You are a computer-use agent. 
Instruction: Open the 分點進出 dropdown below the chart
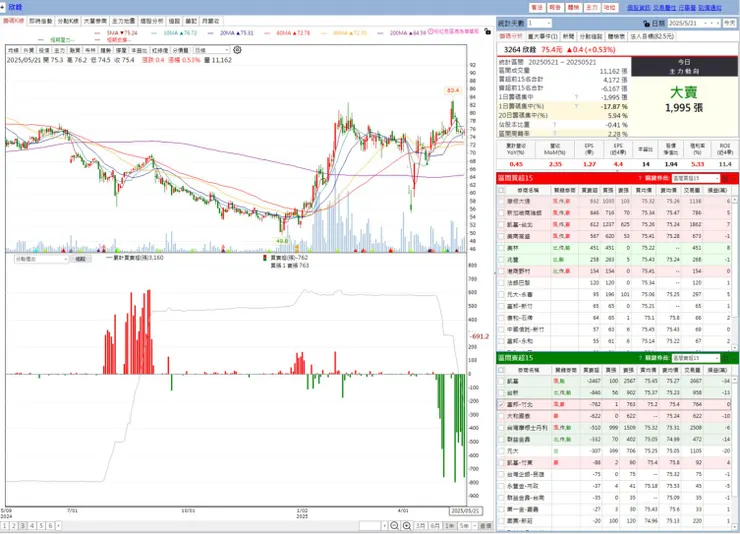point(42,259)
